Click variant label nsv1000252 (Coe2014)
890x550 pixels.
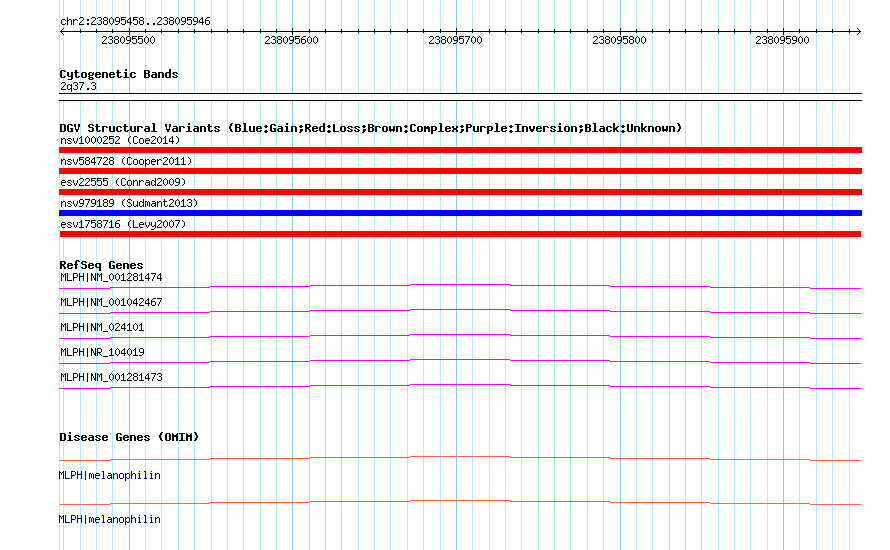(120, 140)
